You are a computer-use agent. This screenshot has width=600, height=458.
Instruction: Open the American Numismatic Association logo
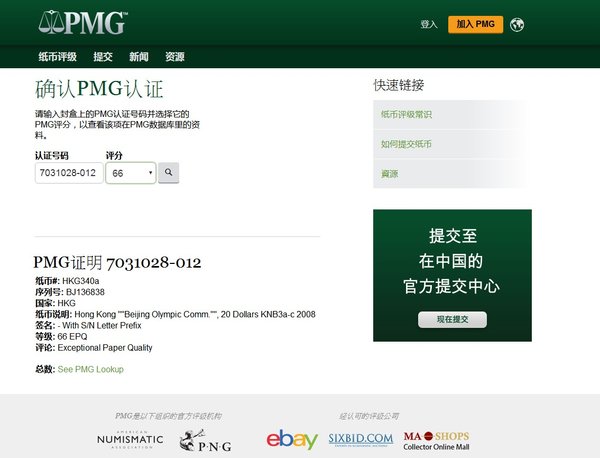pos(130,439)
